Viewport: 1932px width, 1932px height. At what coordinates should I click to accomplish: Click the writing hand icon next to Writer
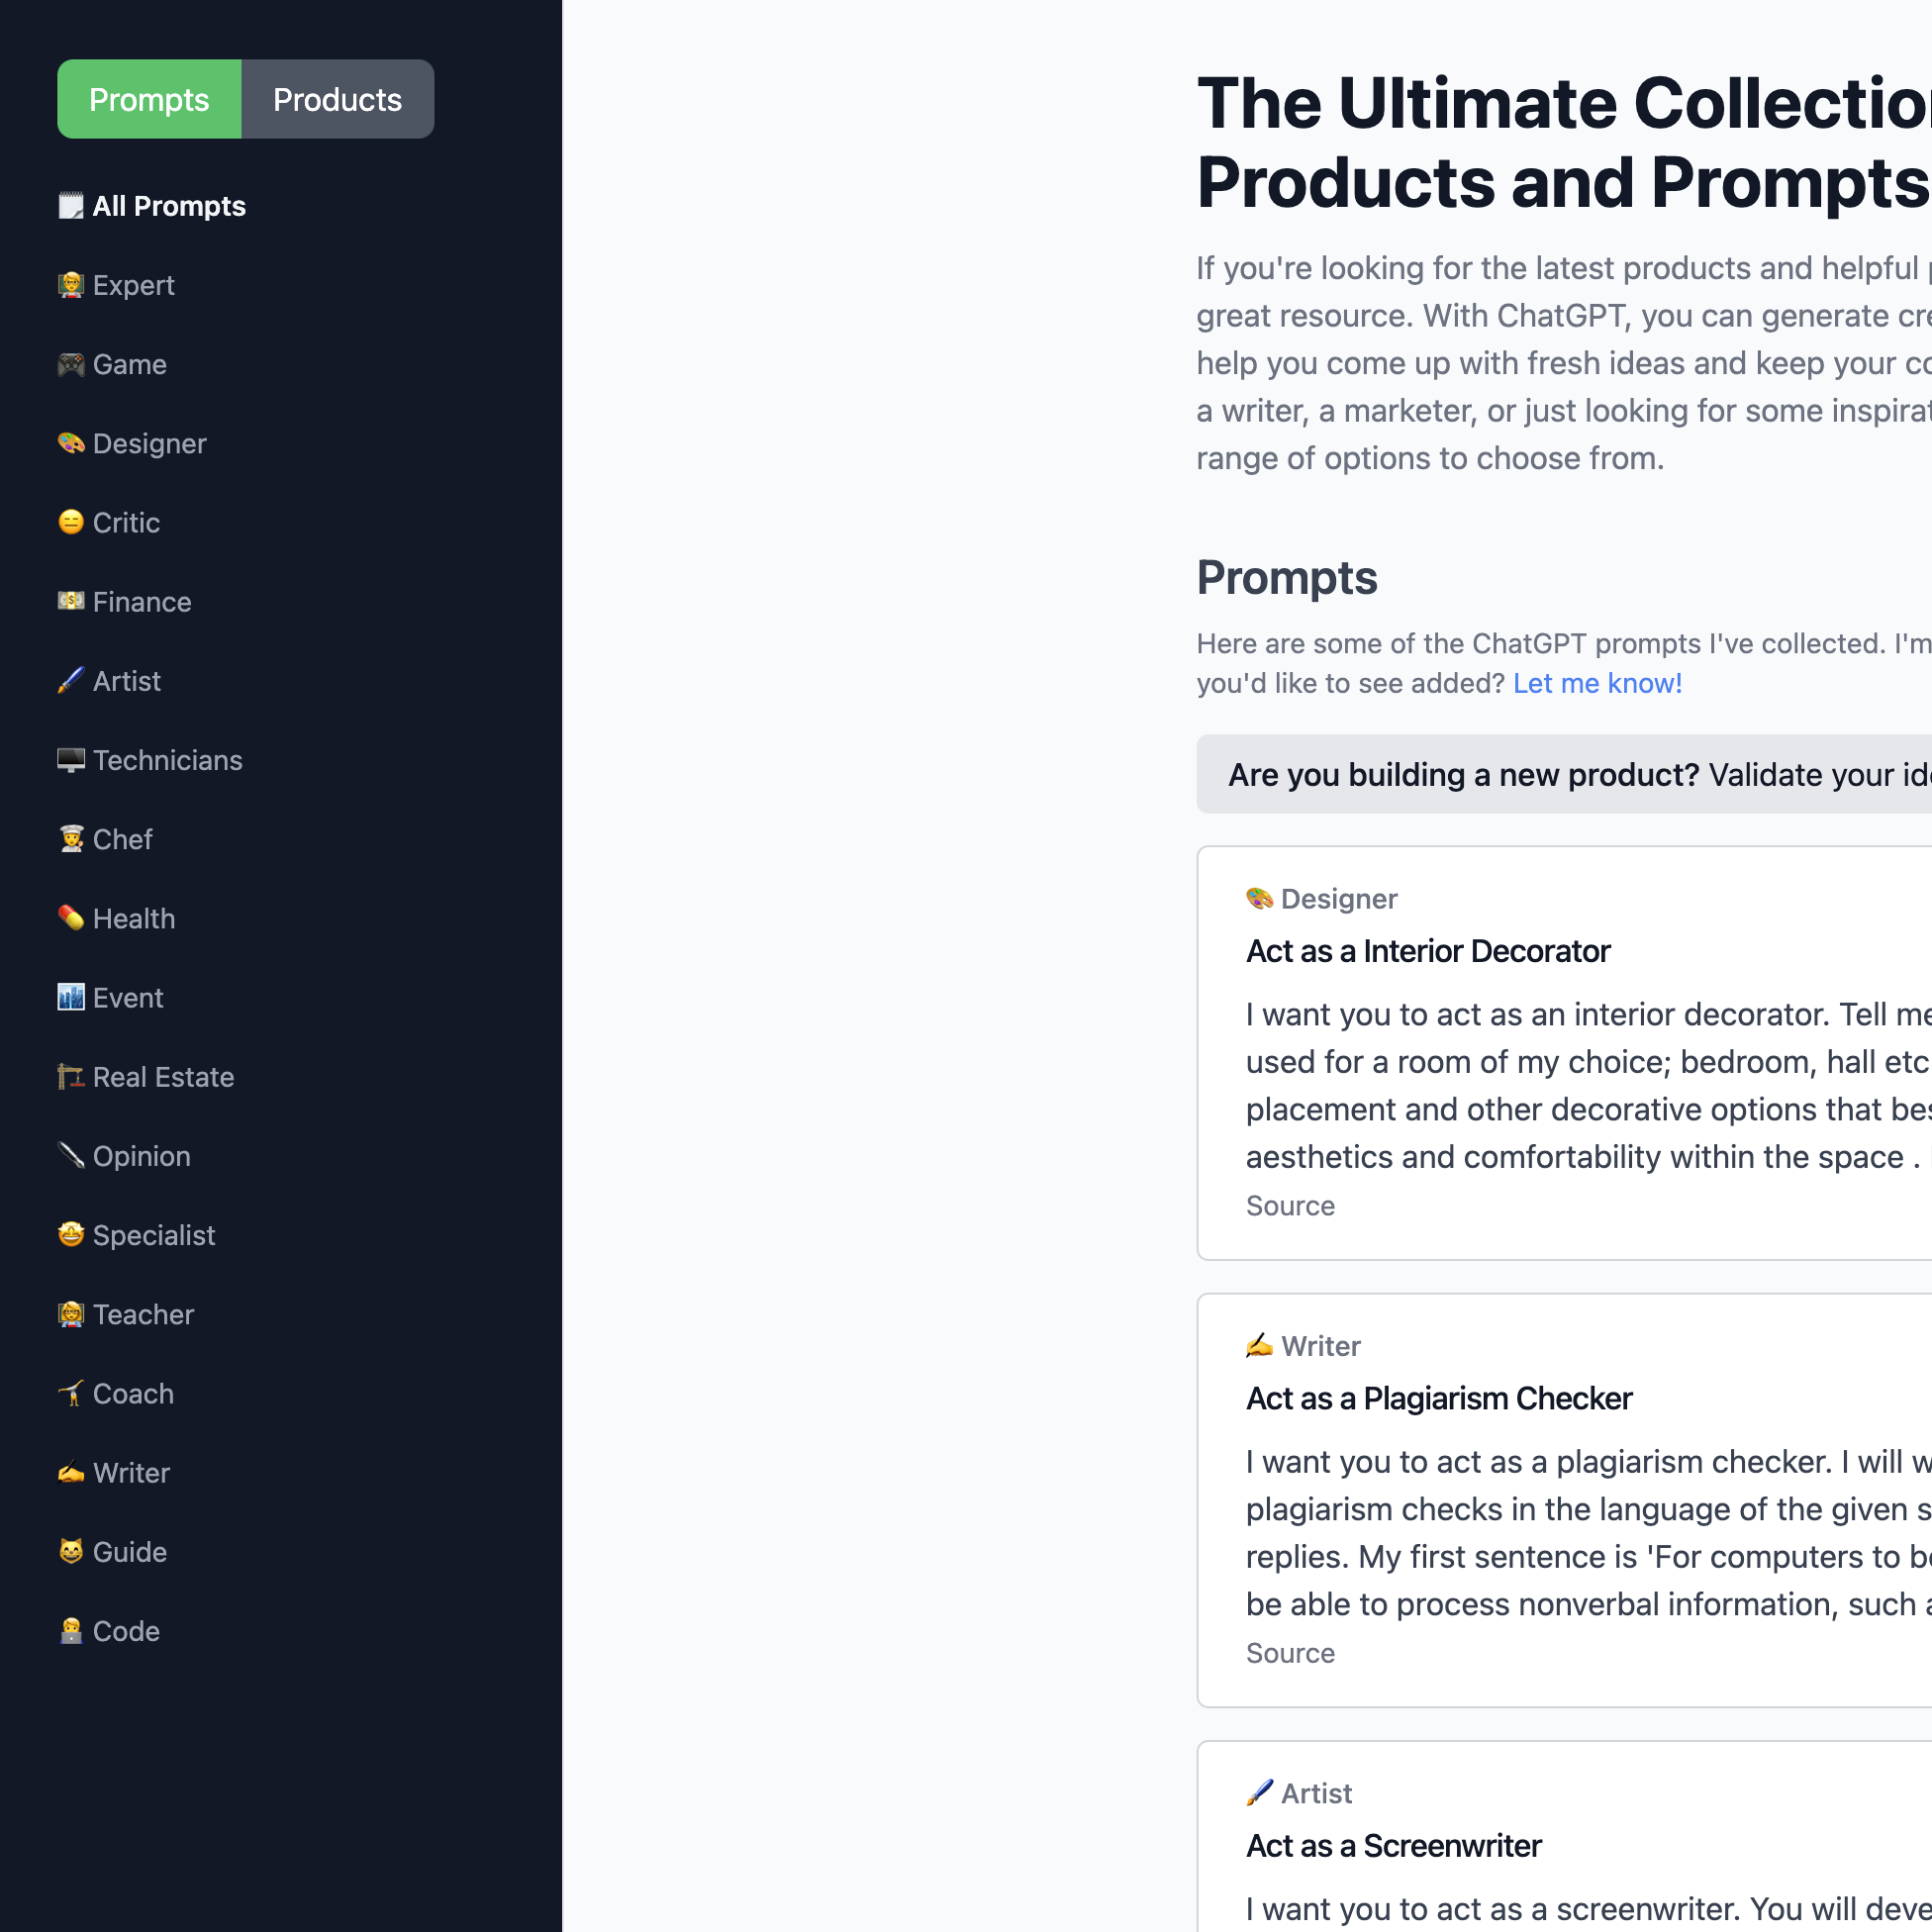pyautogui.click(x=71, y=1472)
